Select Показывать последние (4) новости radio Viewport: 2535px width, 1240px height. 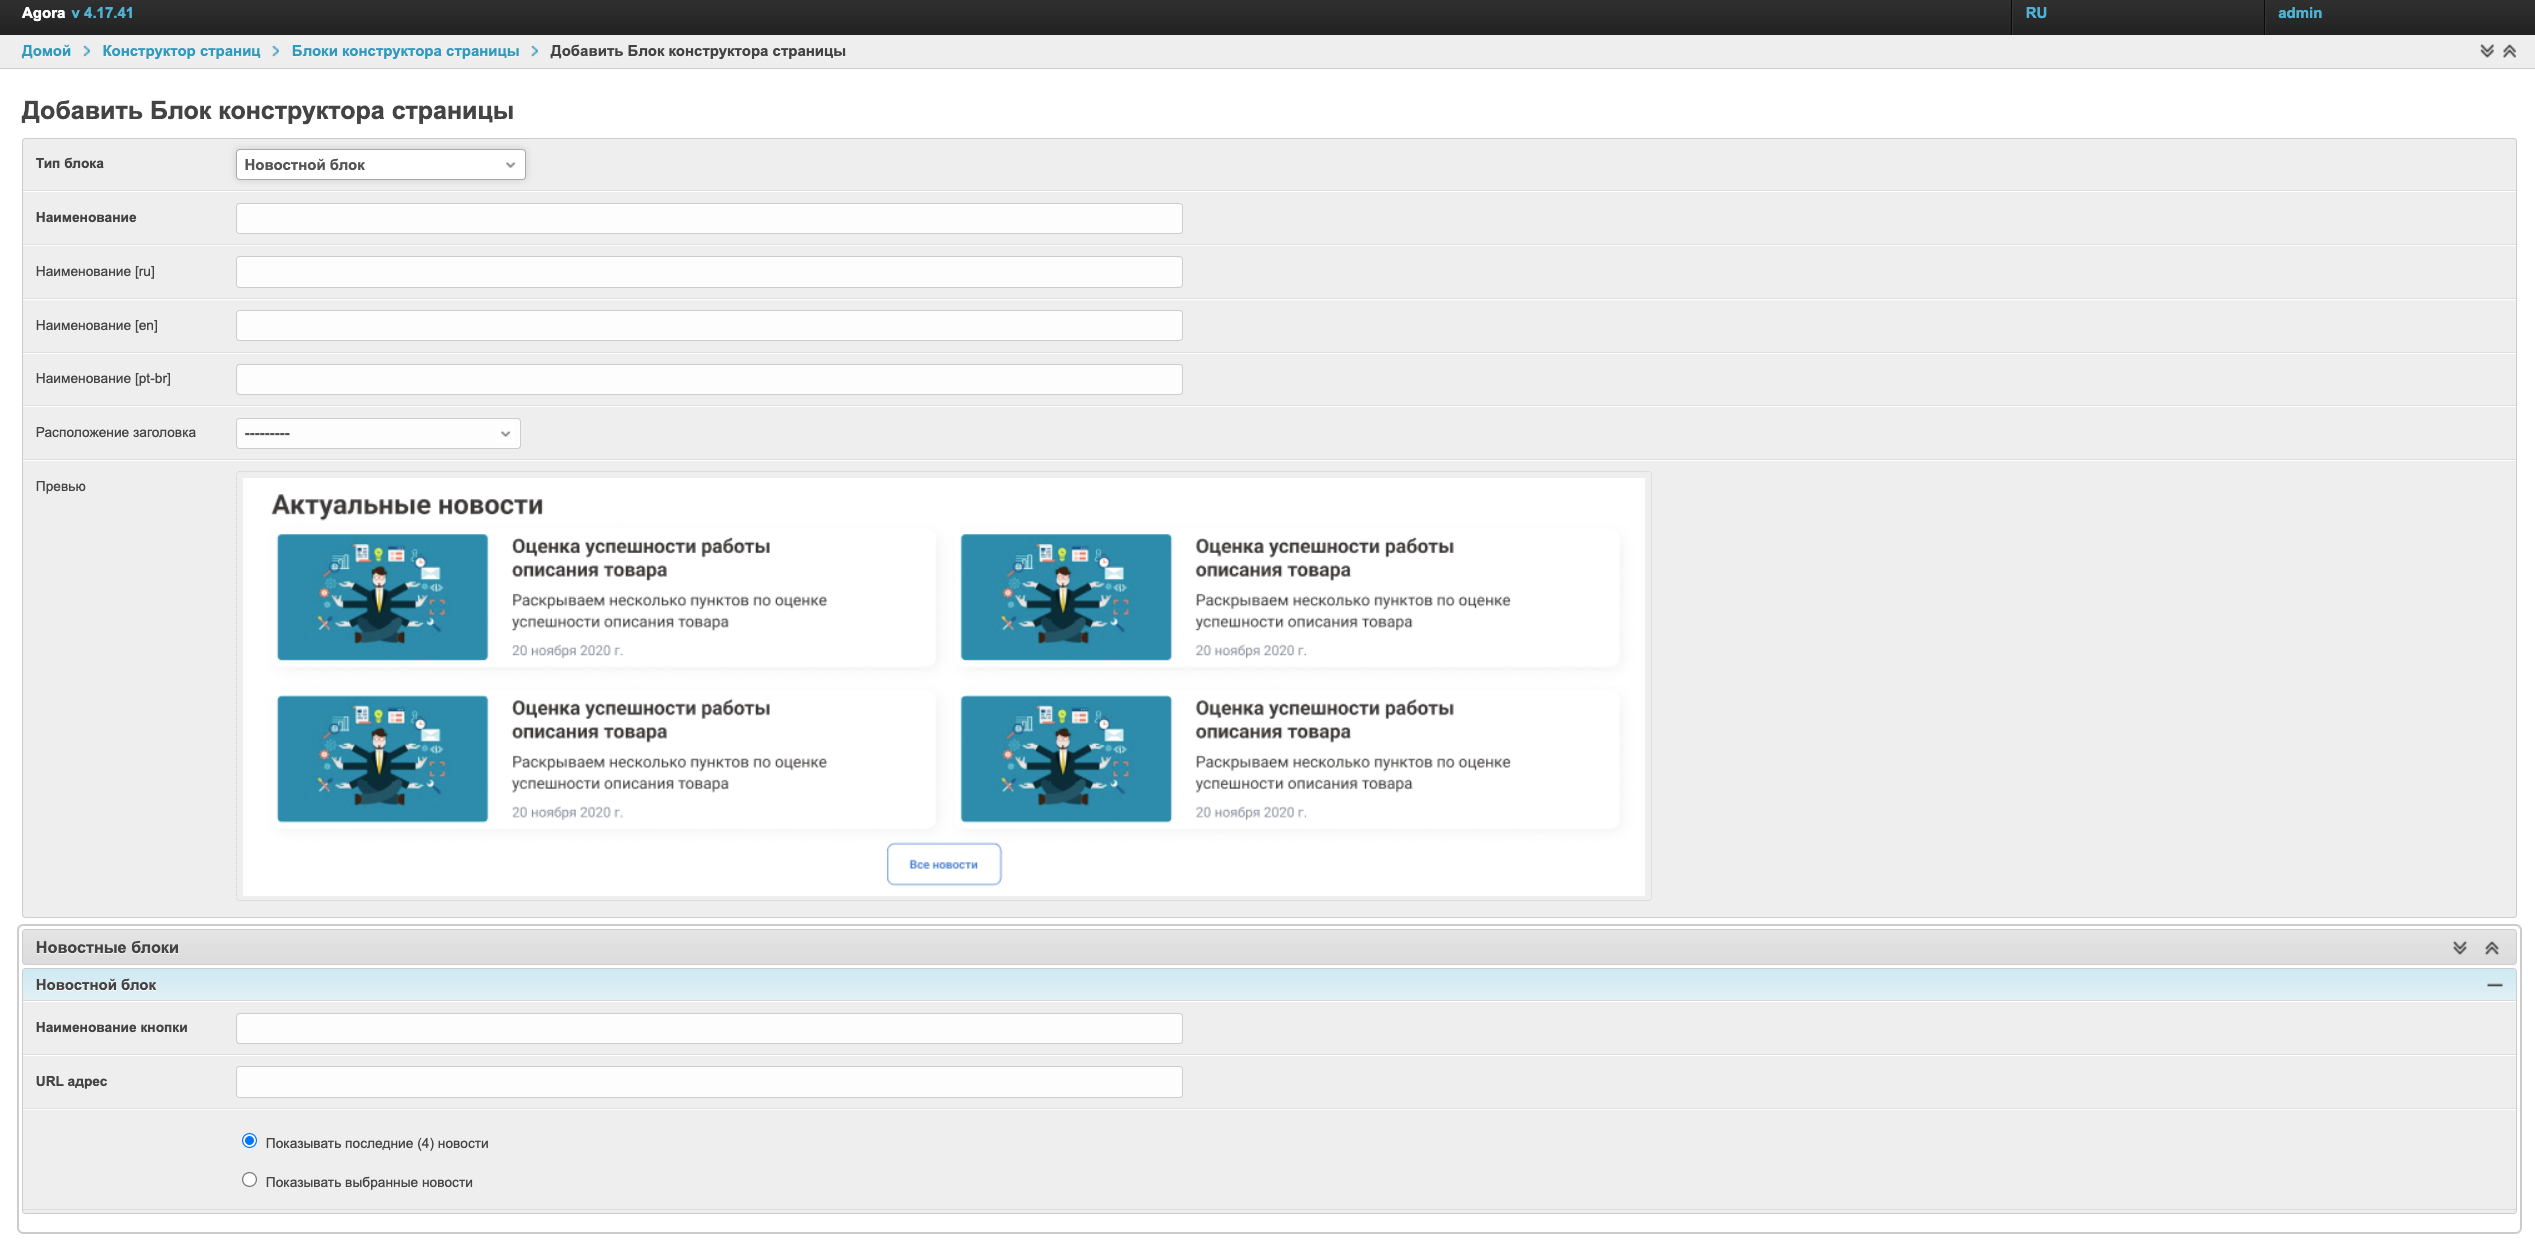pyautogui.click(x=250, y=1141)
